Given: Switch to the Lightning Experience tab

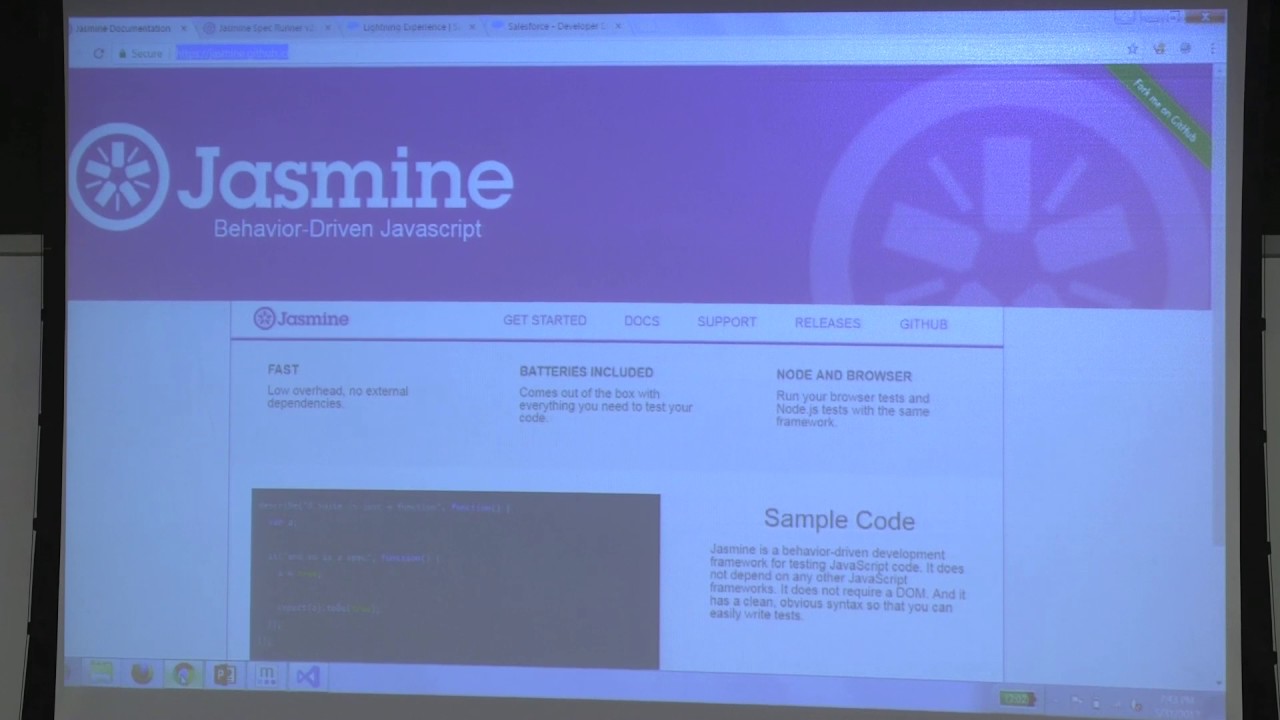Looking at the screenshot, I should [412, 27].
